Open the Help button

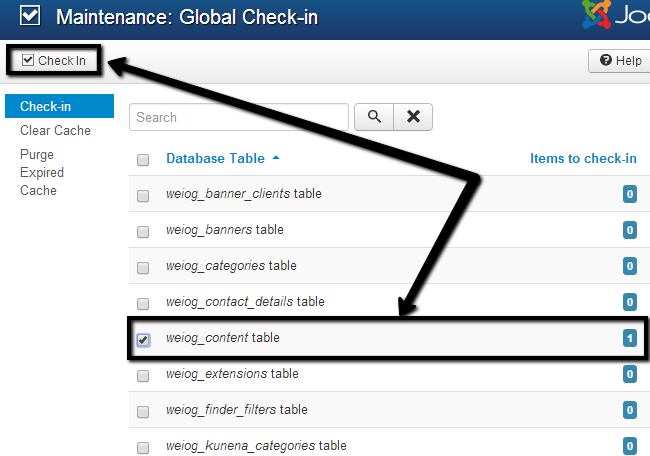click(620, 61)
